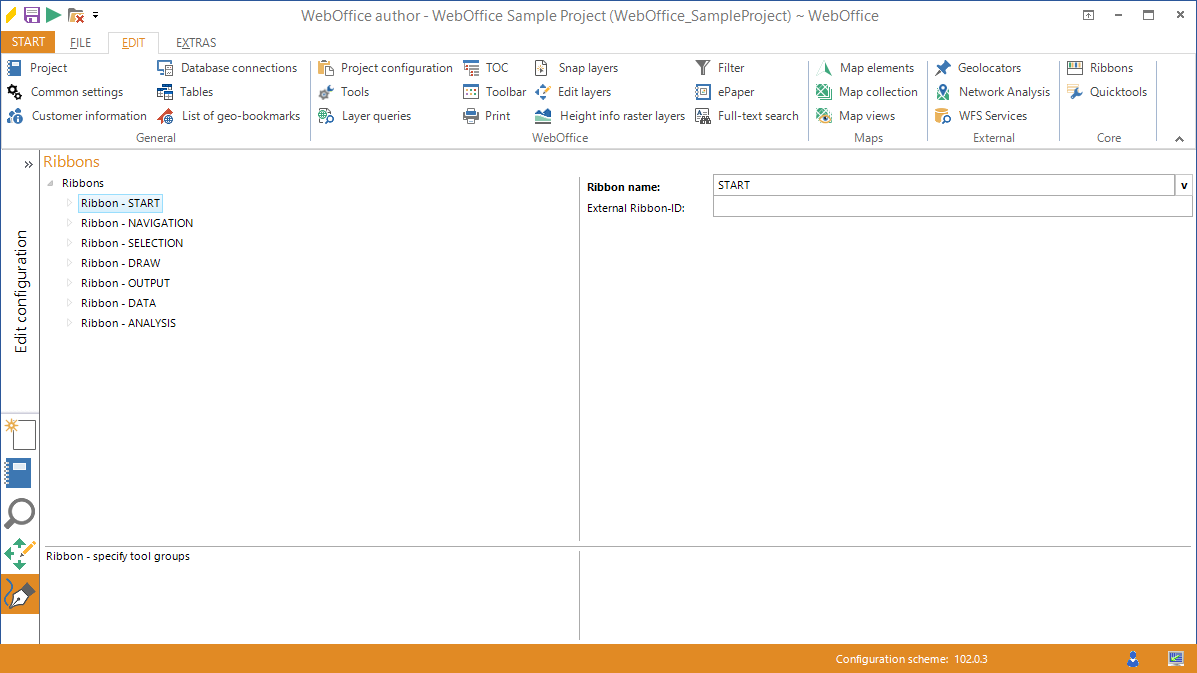Collapse the Ribbons root tree node
This screenshot has width=1197, height=673.
pyautogui.click(x=49, y=183)
